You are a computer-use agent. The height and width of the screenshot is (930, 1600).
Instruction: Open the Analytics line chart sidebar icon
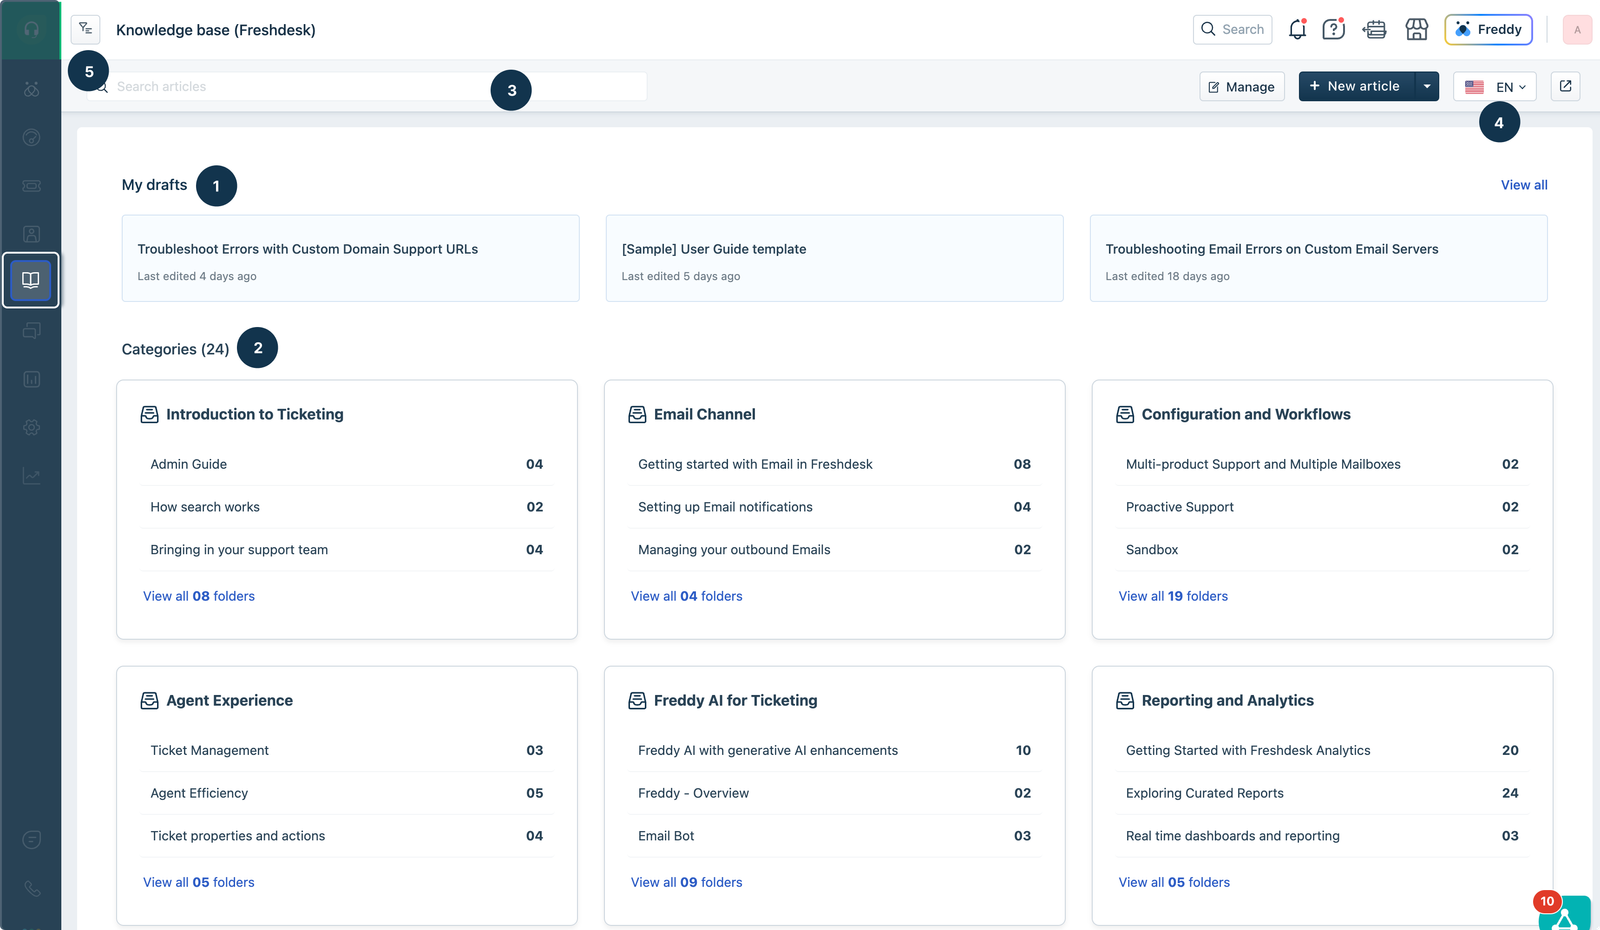(31, 476)
